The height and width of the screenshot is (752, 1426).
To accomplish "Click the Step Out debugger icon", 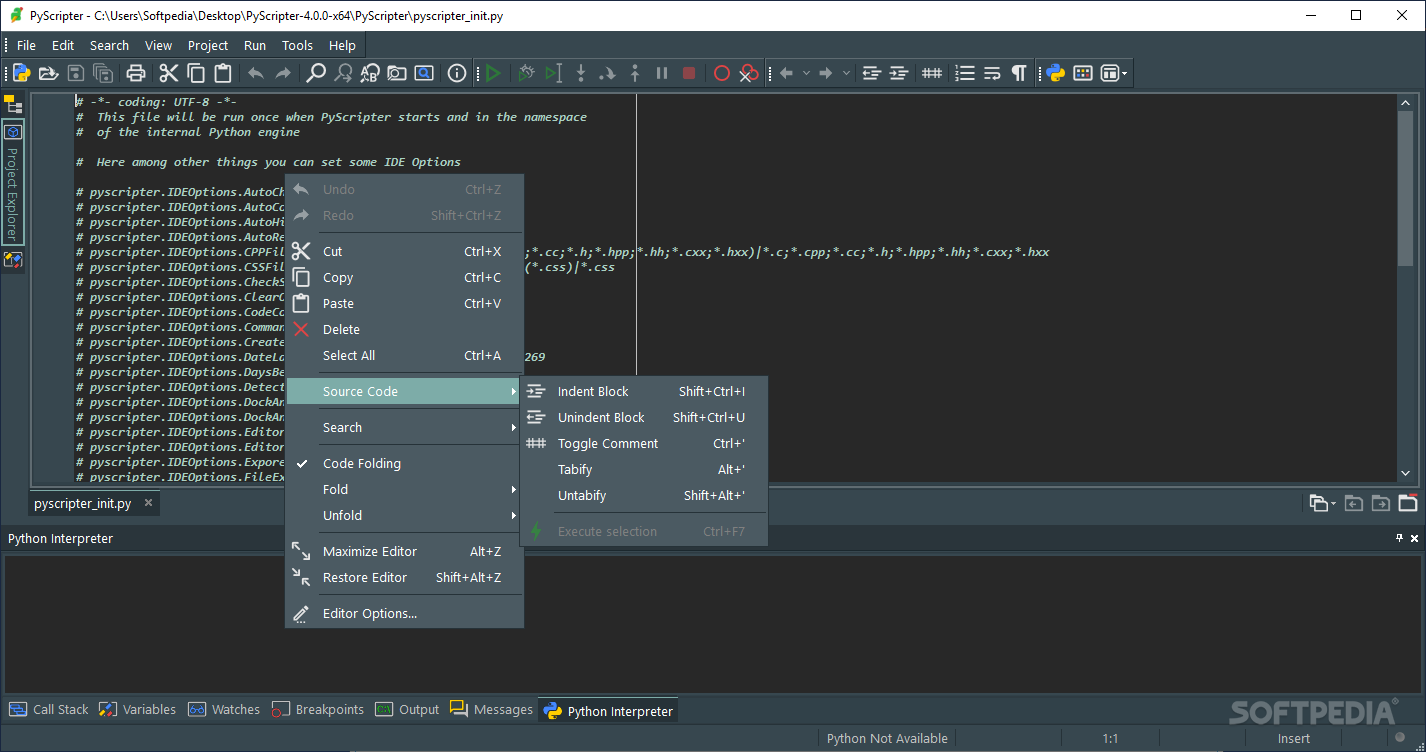I will pos(634,73).
